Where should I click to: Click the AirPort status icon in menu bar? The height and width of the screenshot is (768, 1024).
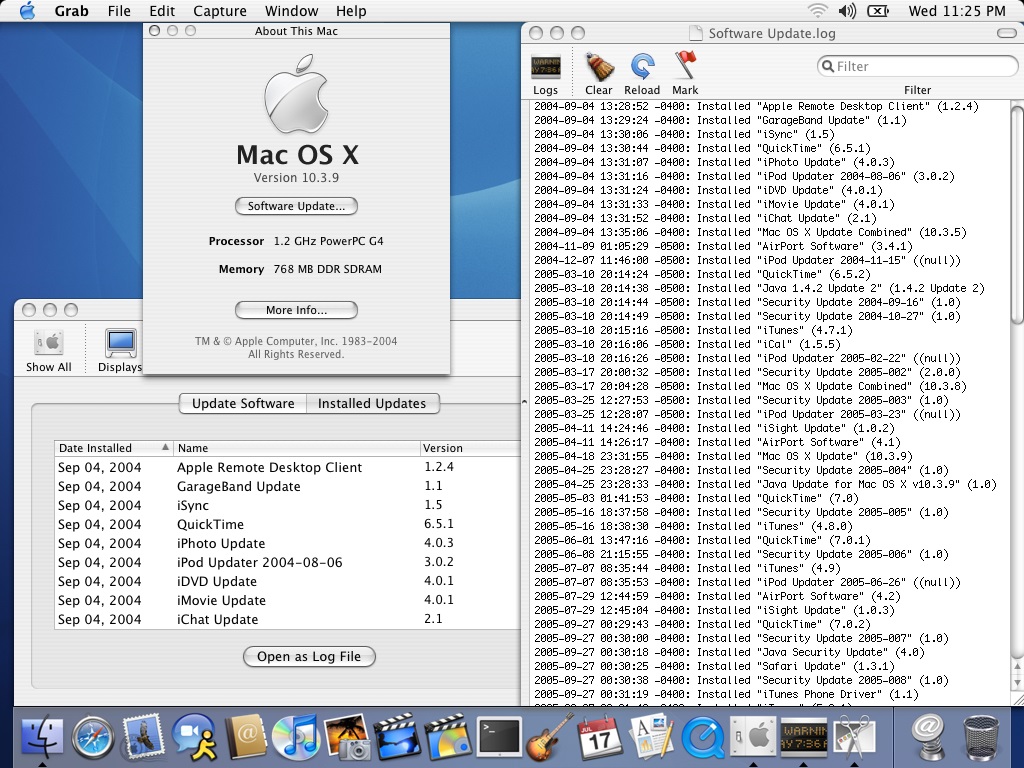(x=817, y=10)
